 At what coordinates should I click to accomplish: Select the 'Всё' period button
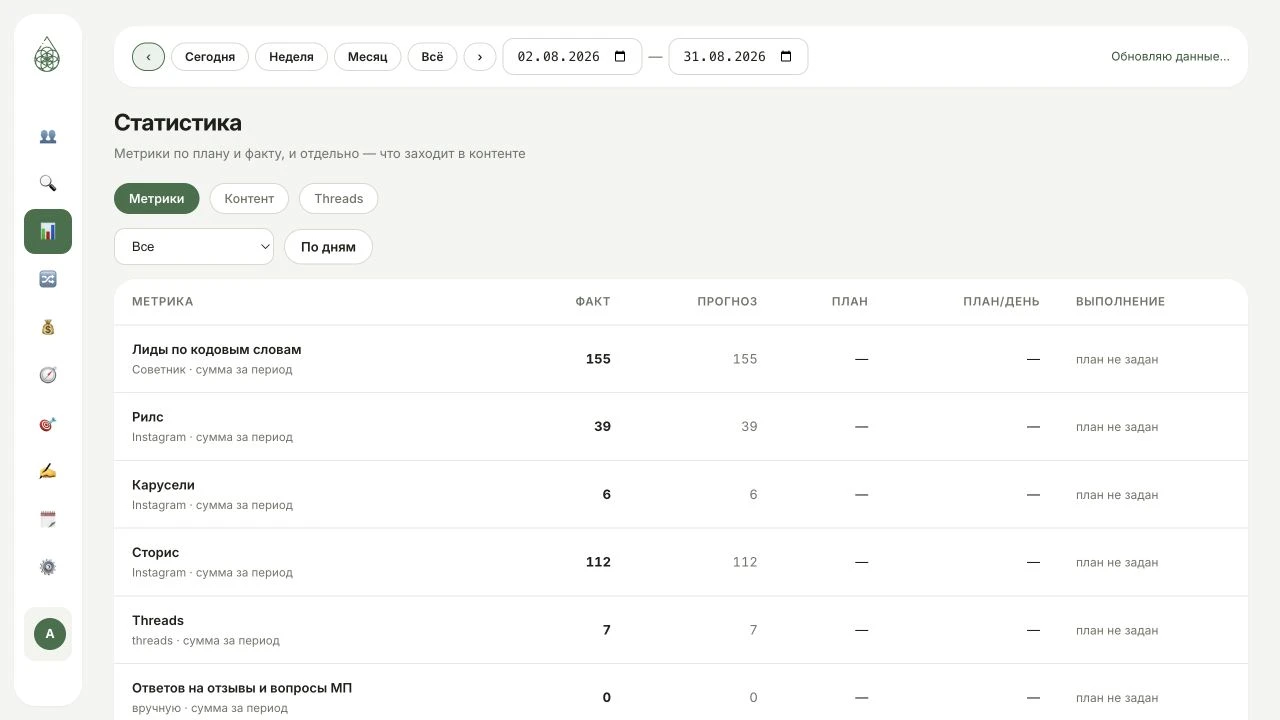tap(432, 57)
